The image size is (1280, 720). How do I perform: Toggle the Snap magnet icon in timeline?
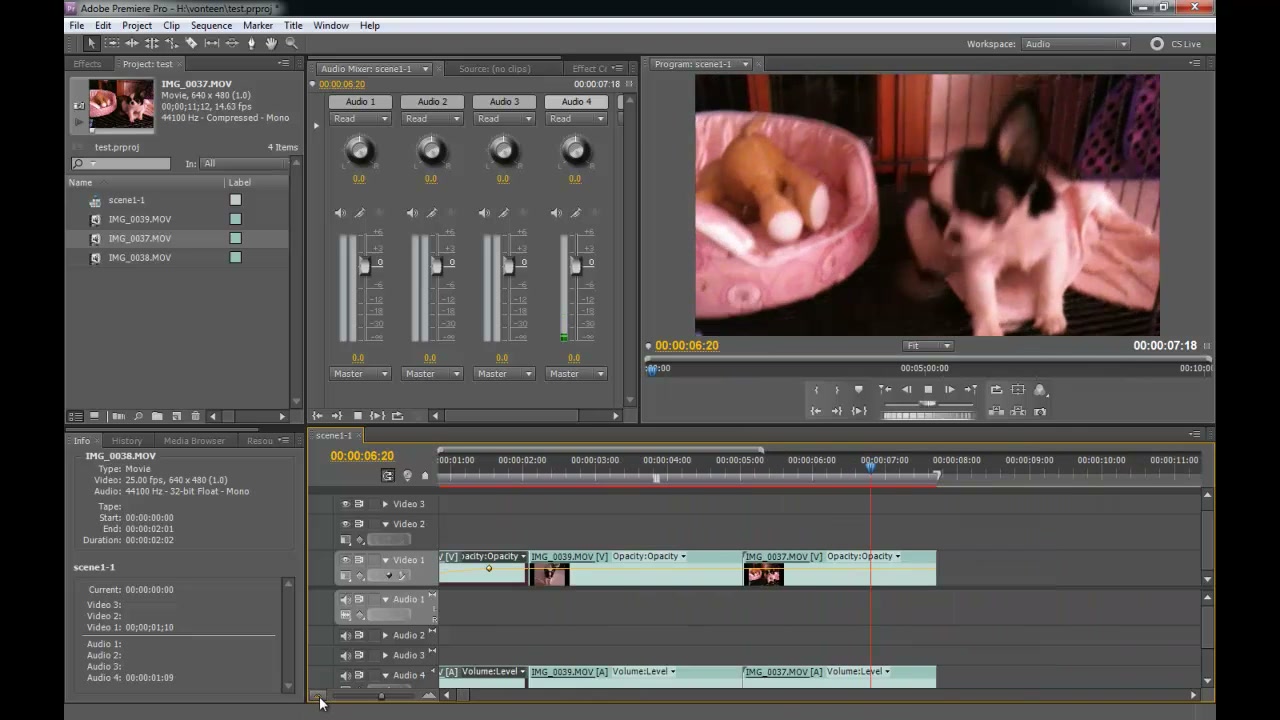coord(388,476)
